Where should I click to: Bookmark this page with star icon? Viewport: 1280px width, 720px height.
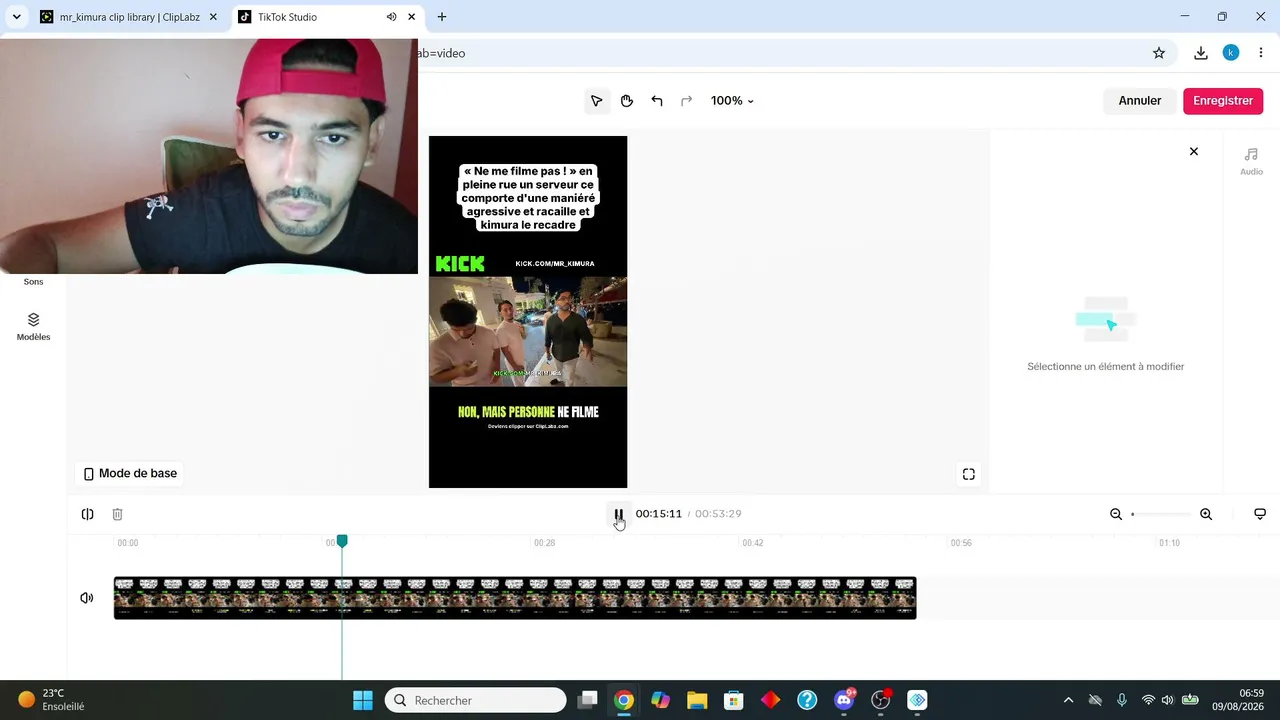coord(1159,53)
